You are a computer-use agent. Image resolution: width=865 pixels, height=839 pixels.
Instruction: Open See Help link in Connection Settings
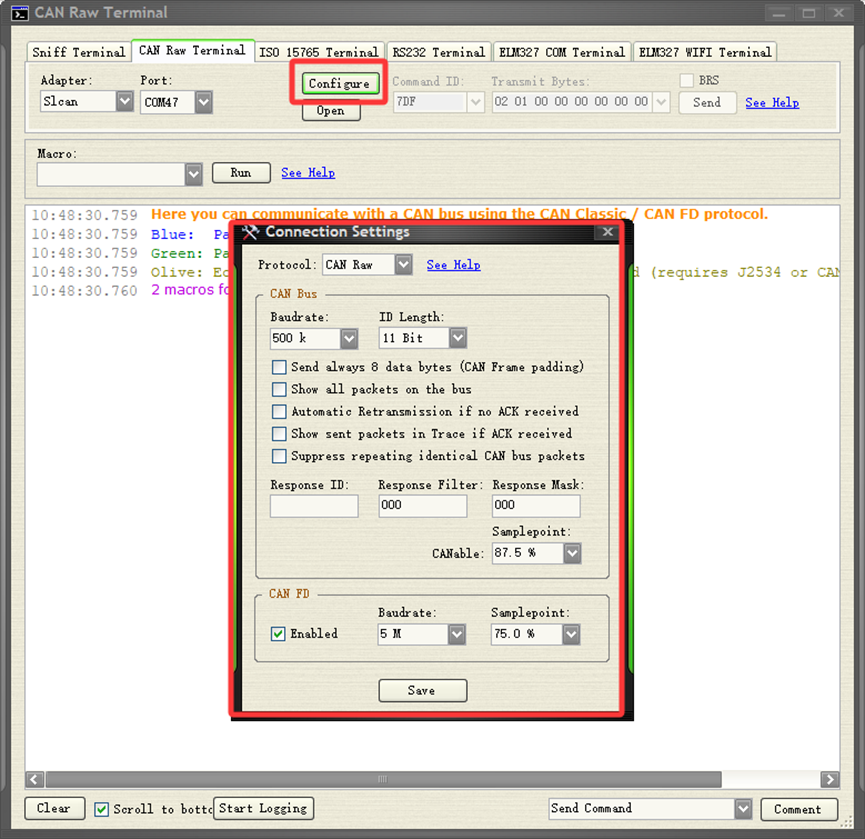[x=453, y=265]
